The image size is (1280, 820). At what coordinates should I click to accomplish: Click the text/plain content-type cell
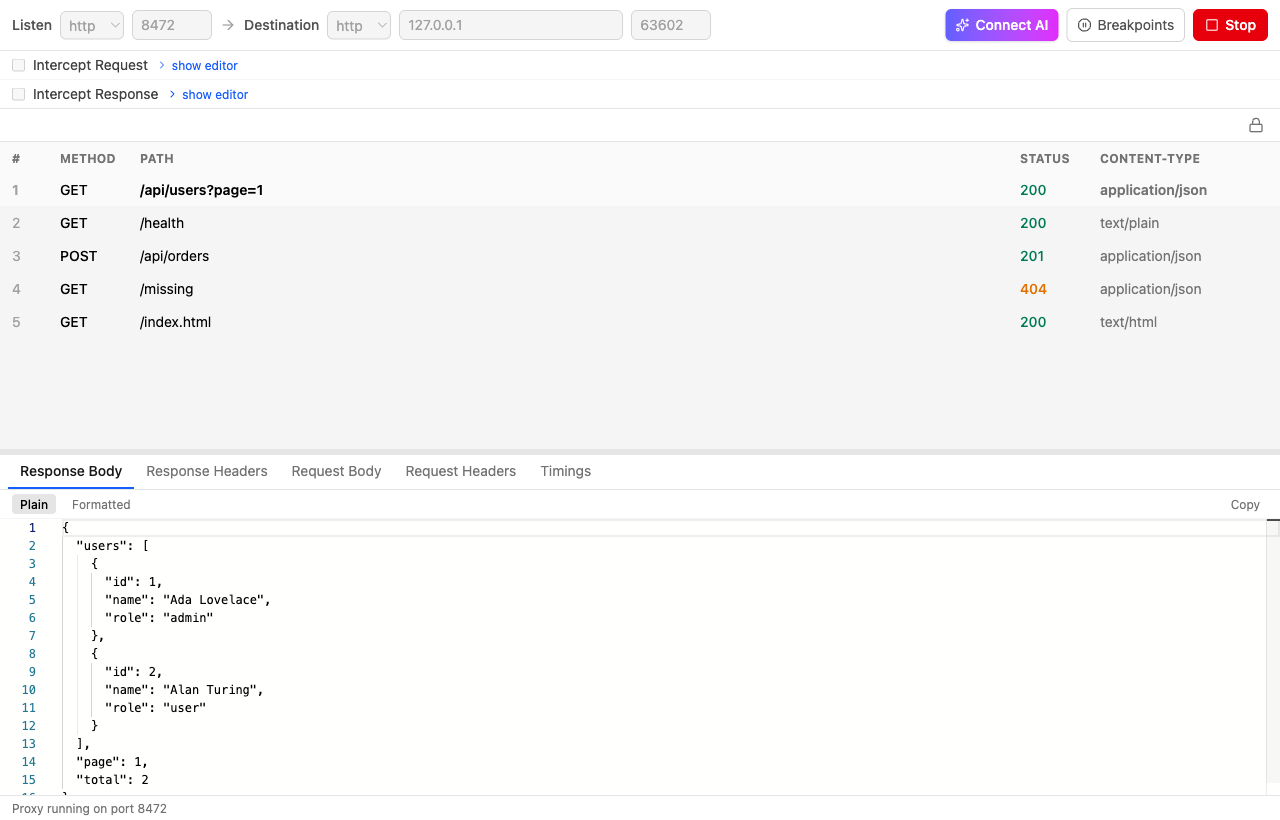1129,223
